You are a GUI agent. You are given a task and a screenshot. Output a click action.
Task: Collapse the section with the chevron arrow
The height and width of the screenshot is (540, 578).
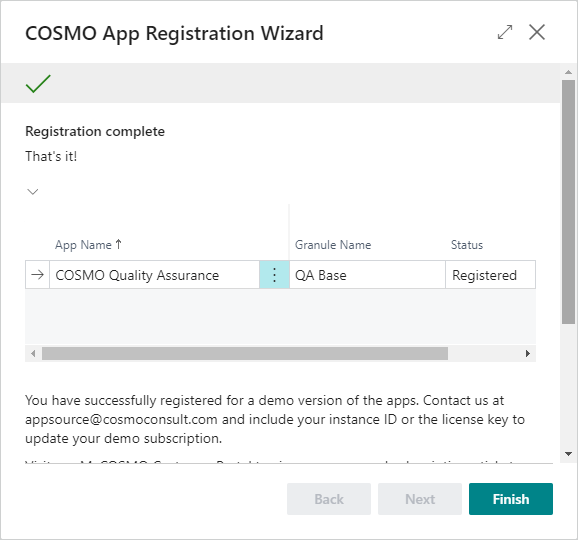(33, 192)
